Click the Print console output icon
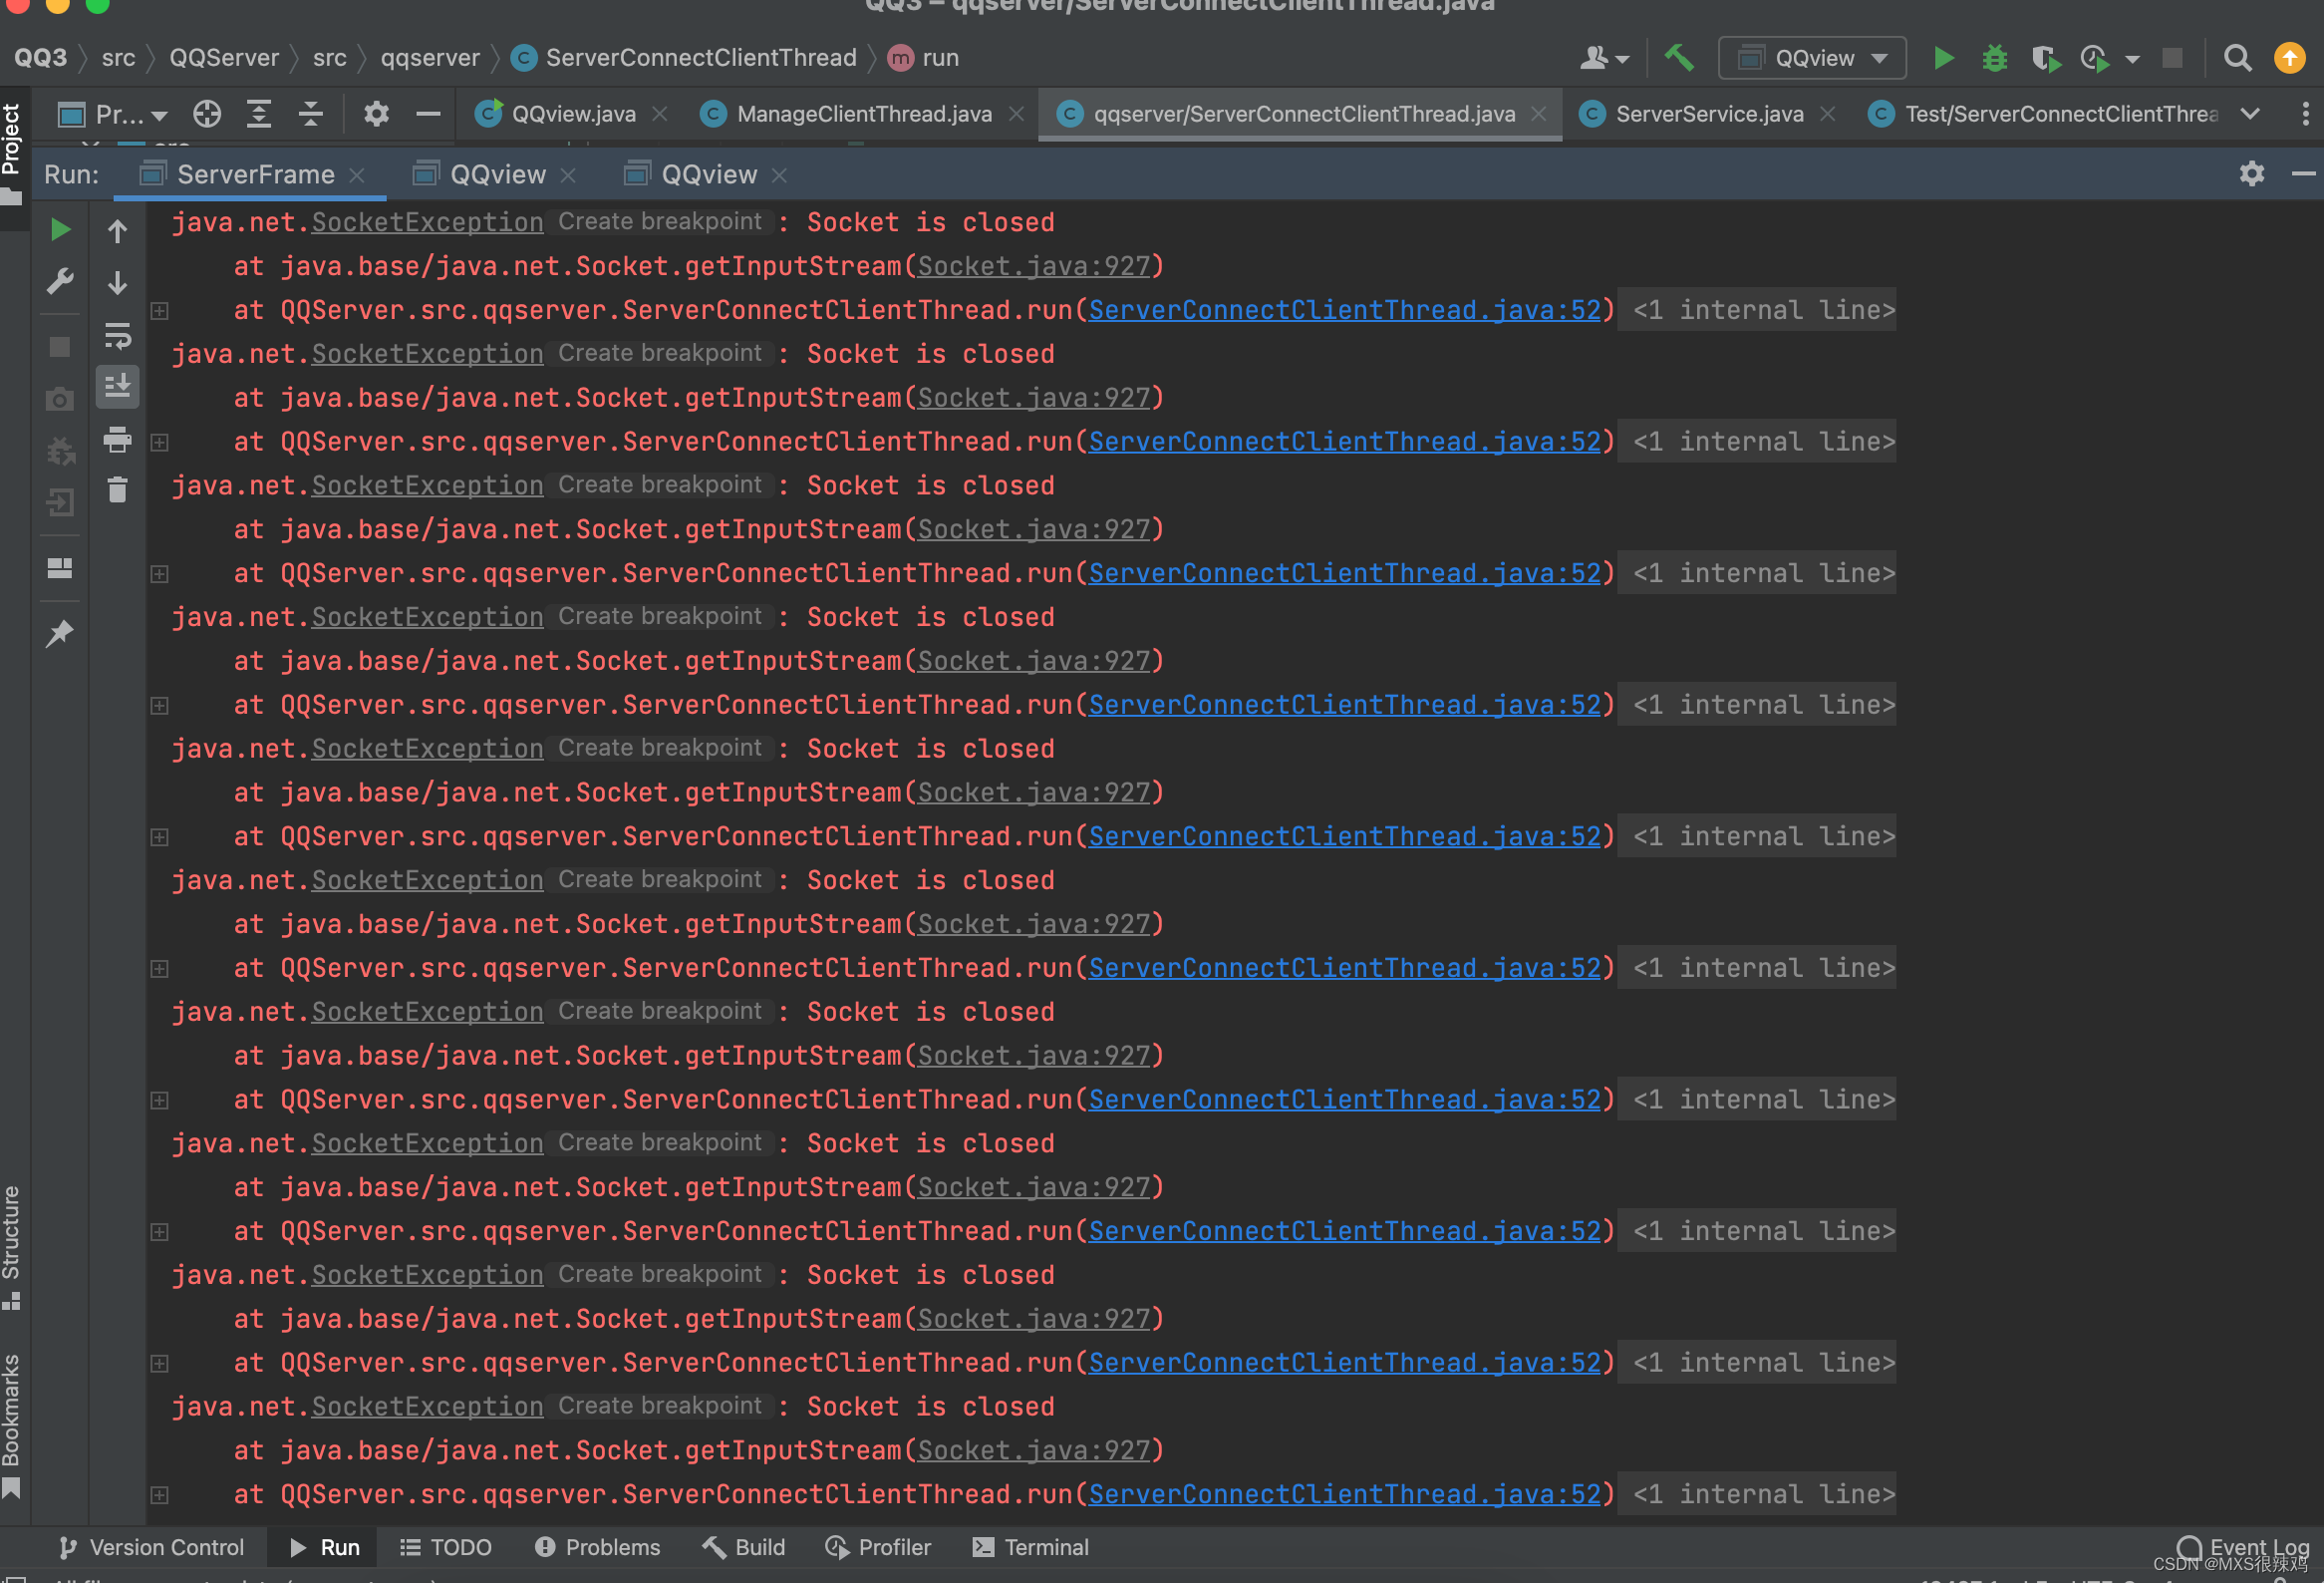The height and width of the screenshot is (1583, 2324). pyautogui.click(x=117, y=438)
